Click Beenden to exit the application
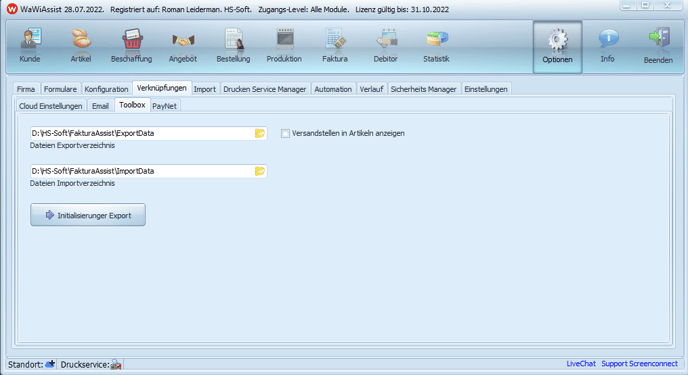 658,46
